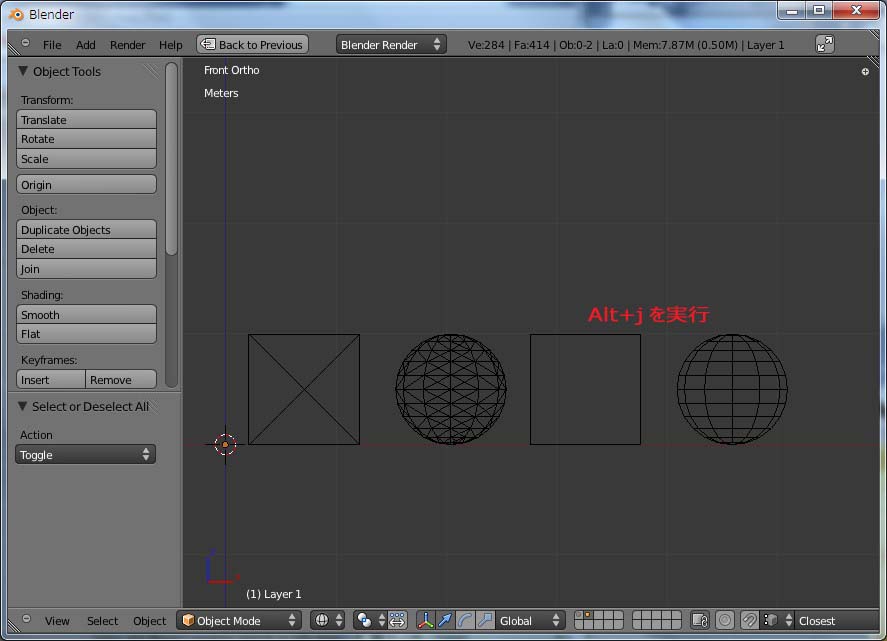Enable the rotate manipulator arc

[x=465, y=621]
